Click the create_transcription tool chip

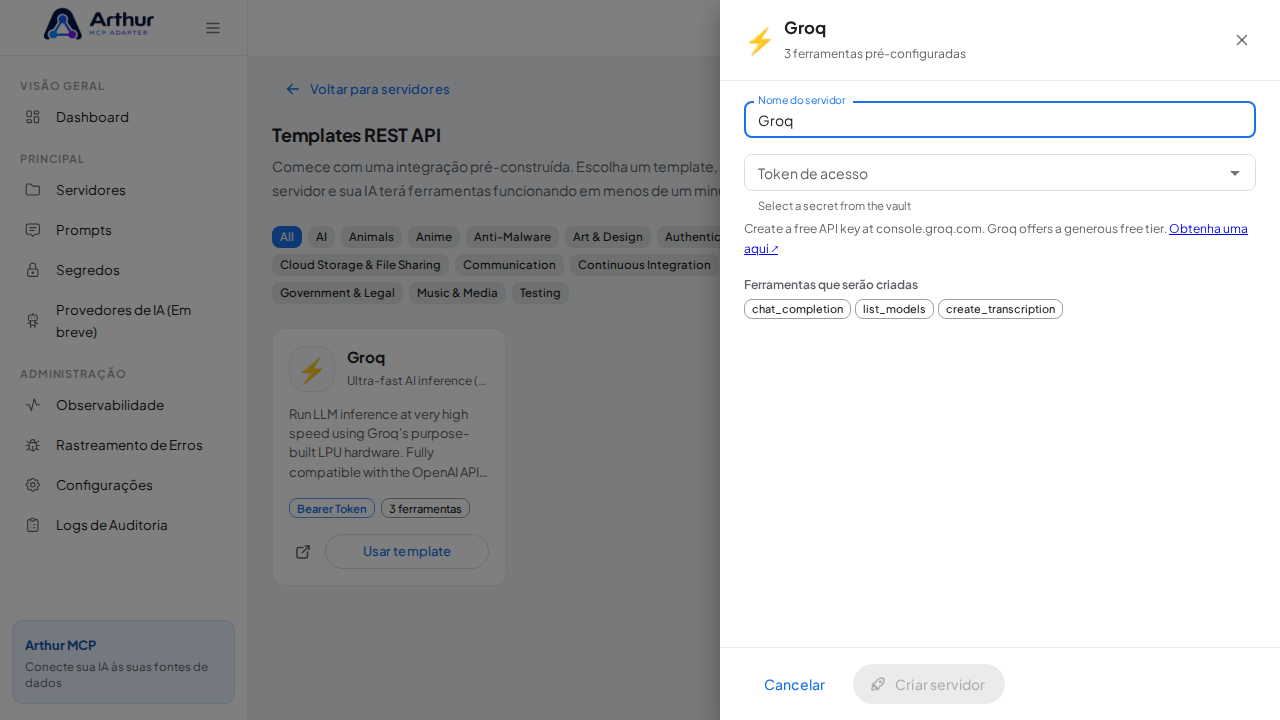pyautogui.click(x=1000, y=309)
